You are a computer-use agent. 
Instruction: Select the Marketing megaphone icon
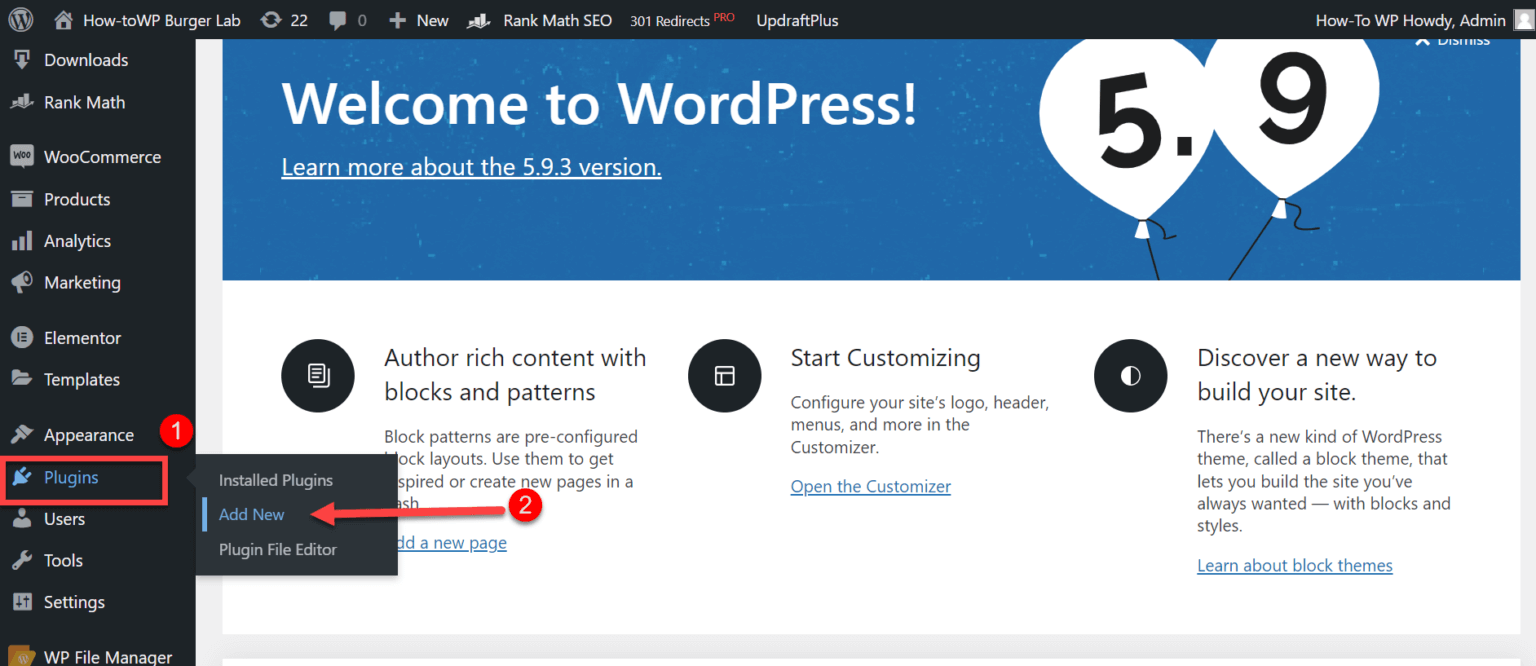pyautogui.click(x=22, y=282)
